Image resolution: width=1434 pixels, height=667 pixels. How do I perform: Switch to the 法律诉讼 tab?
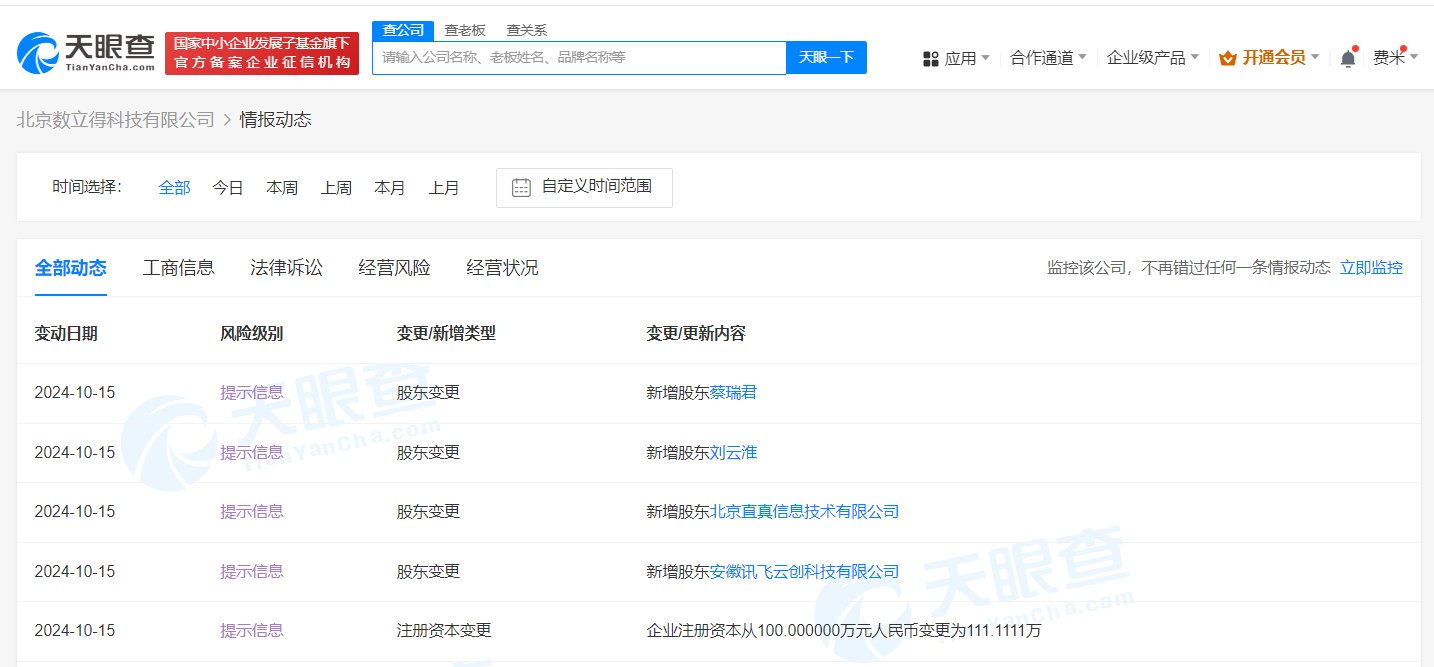pyautogui.click(x=286, y=267)
